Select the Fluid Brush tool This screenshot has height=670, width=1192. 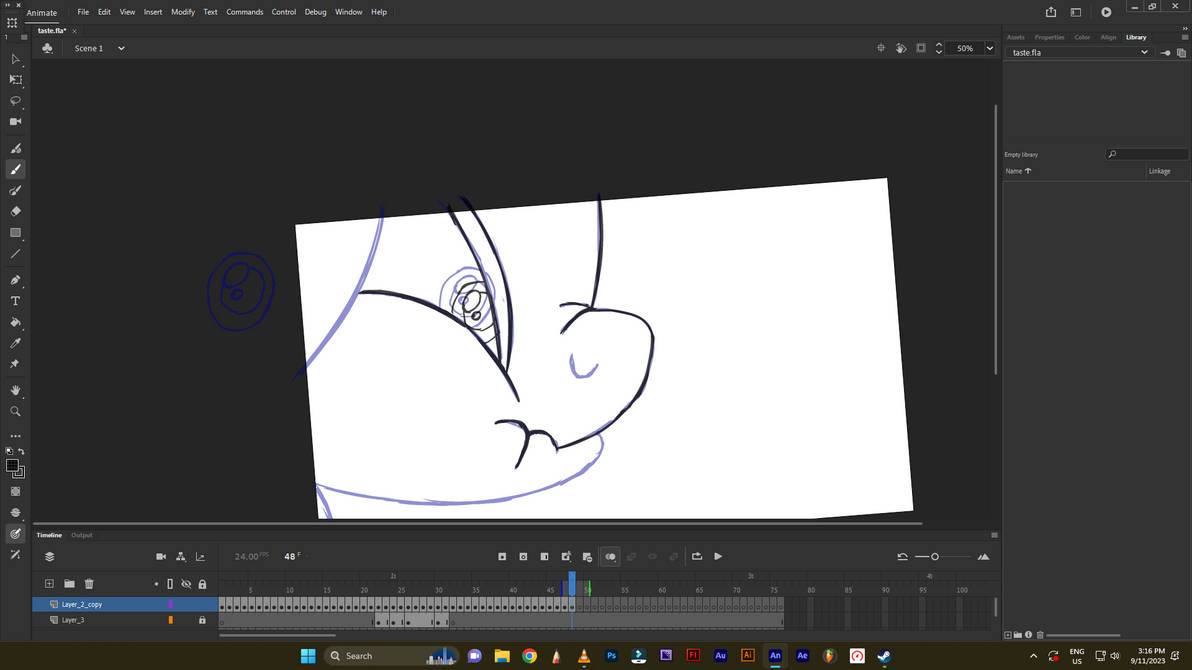pyautogui.click(x=15, y=148)
